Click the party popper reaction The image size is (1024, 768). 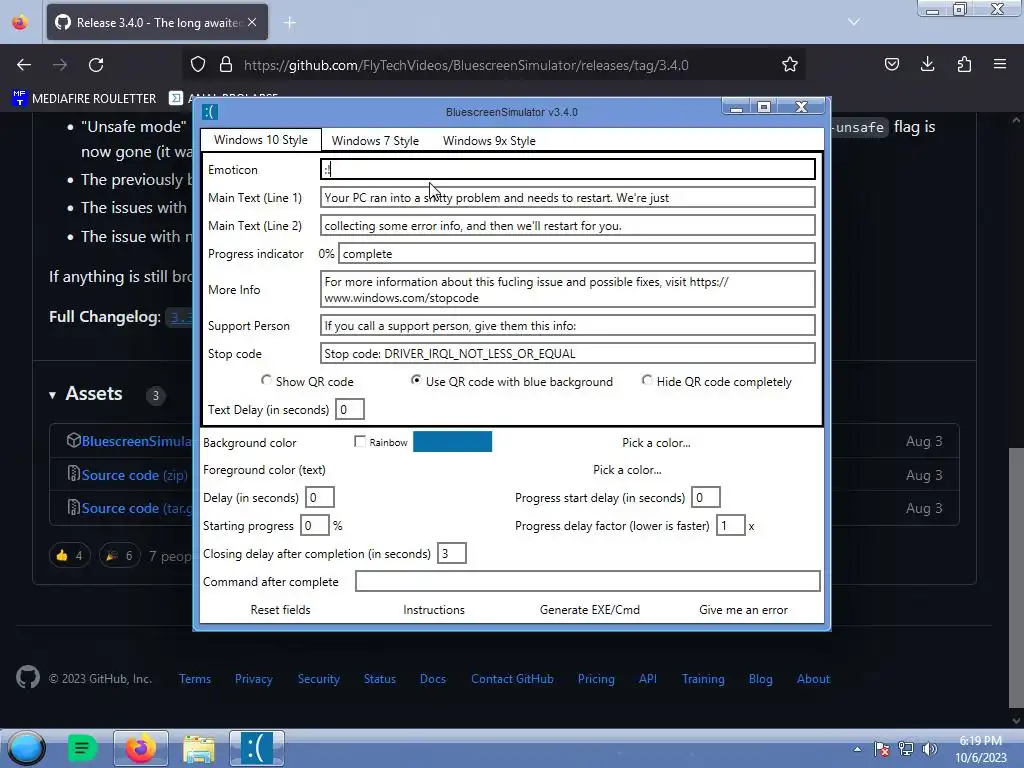coord(120,556)
